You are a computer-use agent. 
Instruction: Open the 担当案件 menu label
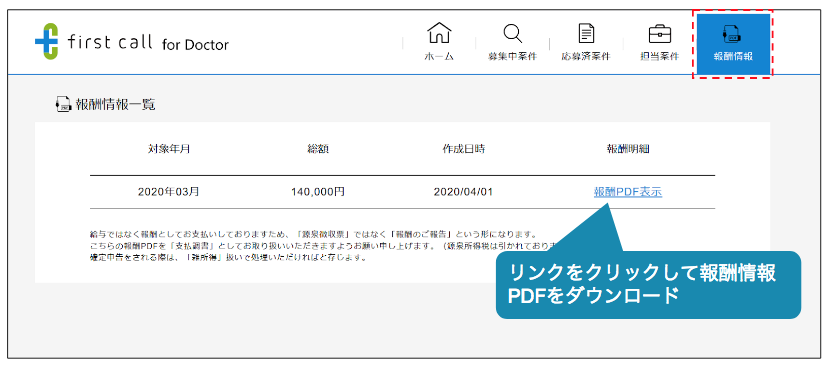(x=659, y=57)
